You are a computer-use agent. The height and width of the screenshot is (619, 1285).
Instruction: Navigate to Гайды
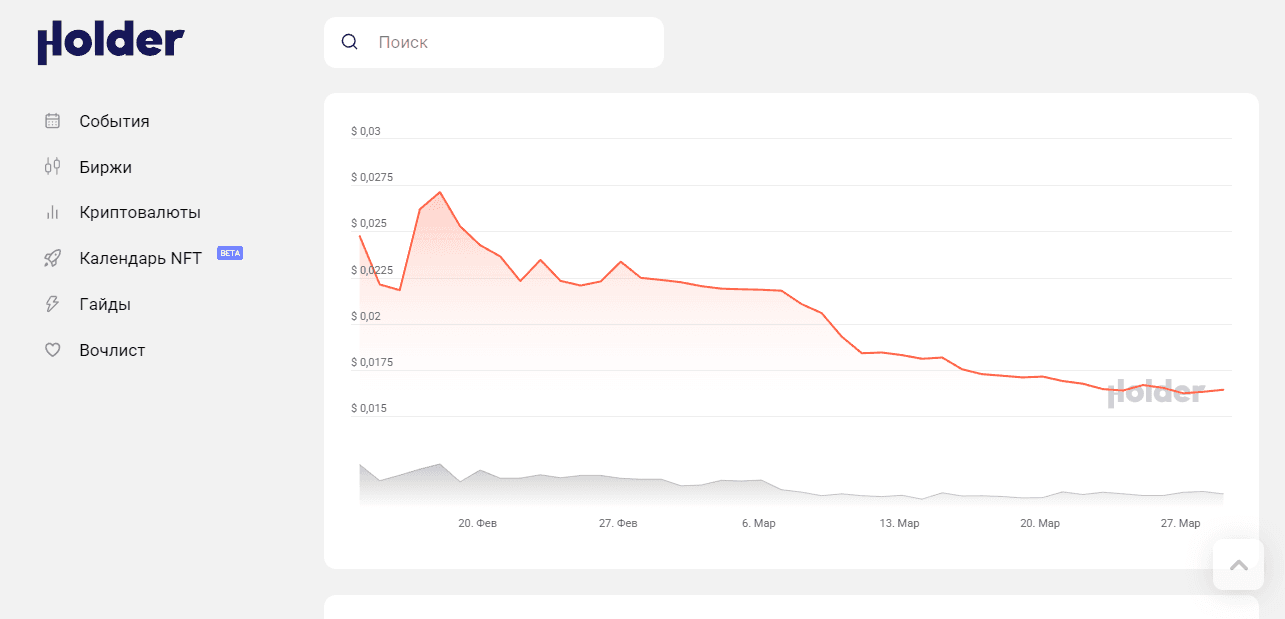coord(105,304)
